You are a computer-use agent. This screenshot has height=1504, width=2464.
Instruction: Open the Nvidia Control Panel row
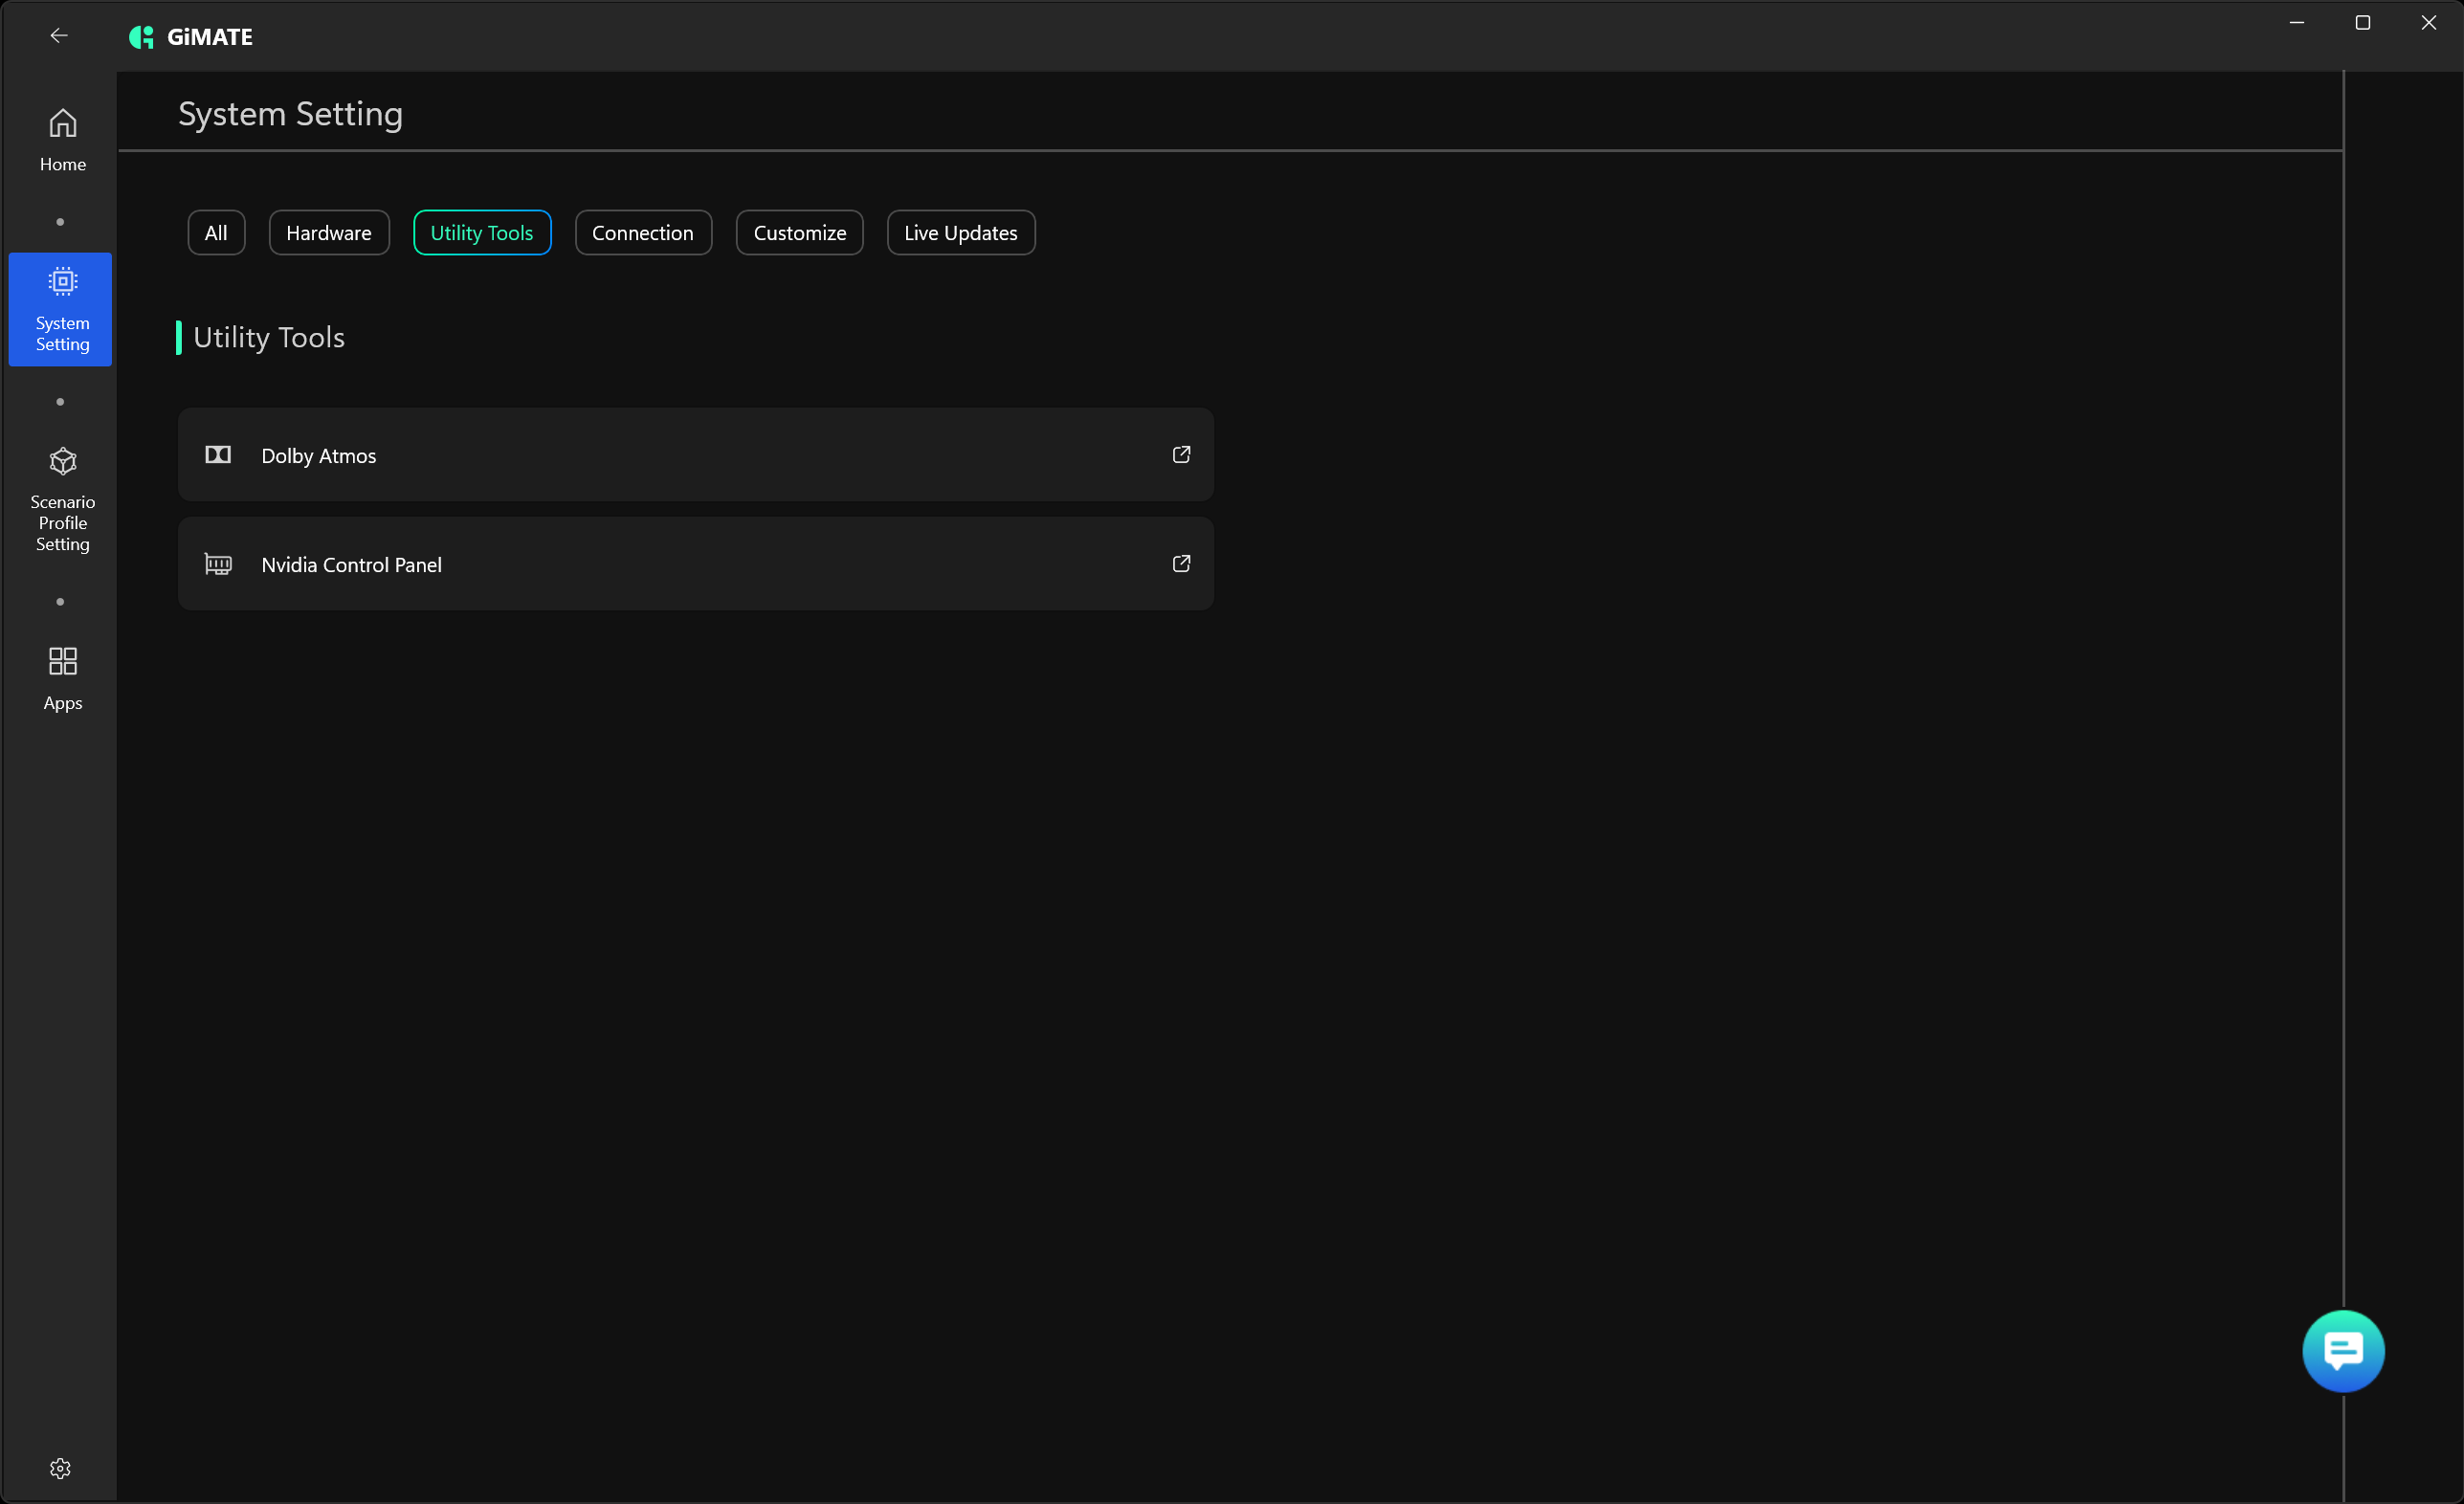point(351,564)
